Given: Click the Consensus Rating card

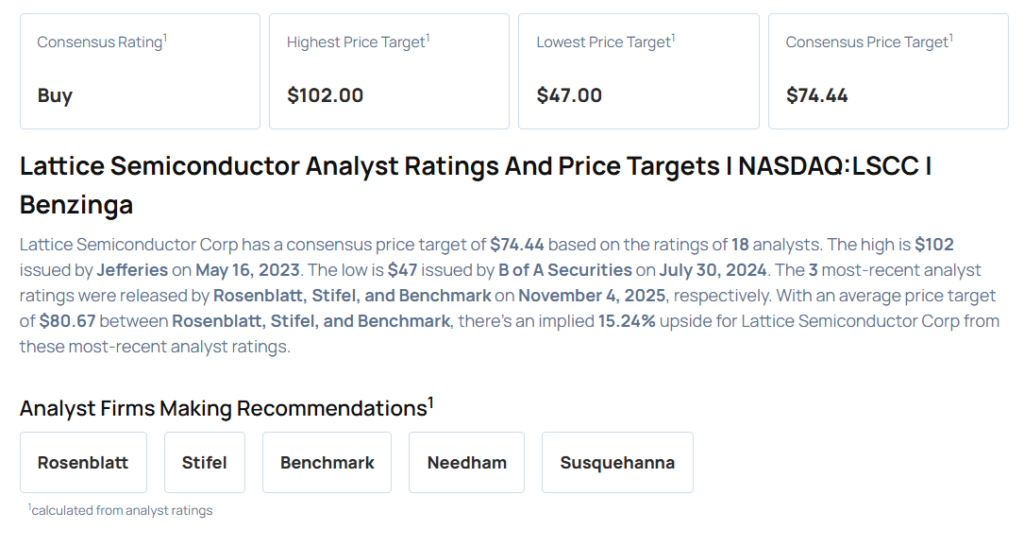Looking at the screenshot, I should [x=139, y=70].
